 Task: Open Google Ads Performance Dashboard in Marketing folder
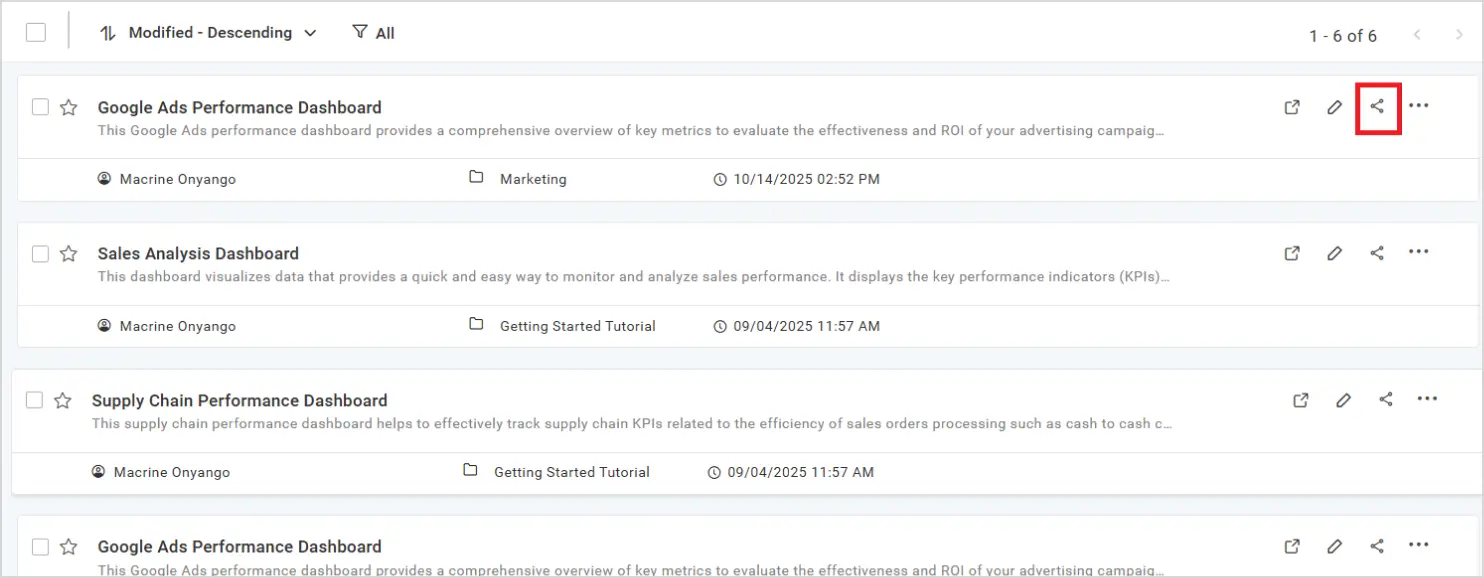coord(239,107)
